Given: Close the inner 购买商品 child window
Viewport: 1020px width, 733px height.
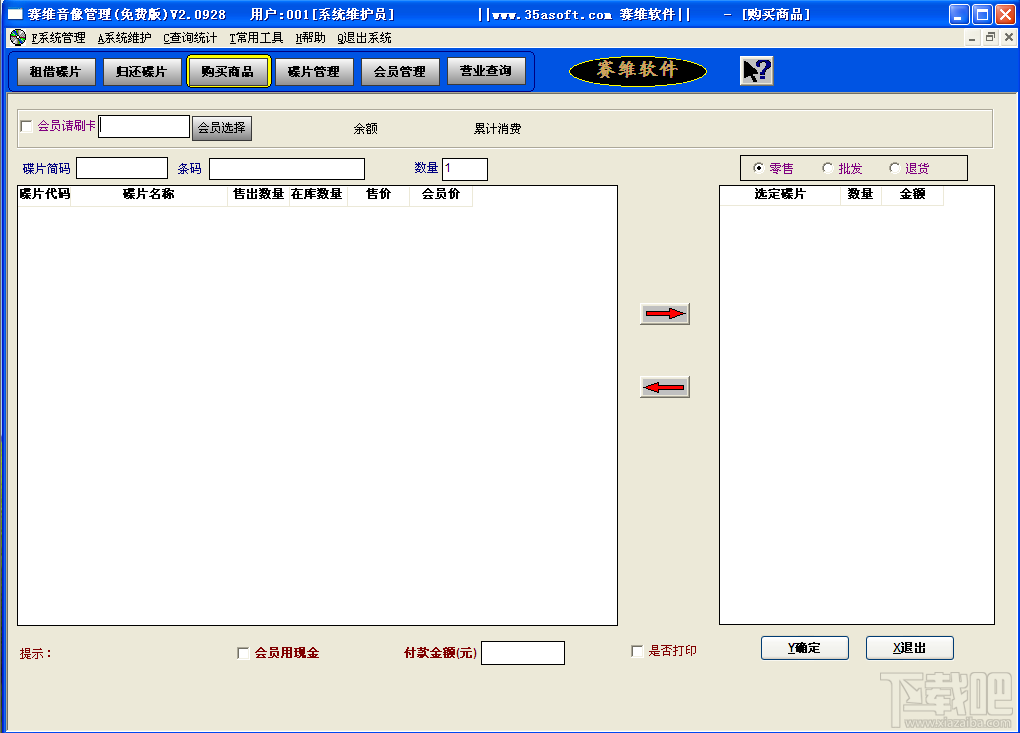Looking at the screenshot, I should (x=1008, y=38).
